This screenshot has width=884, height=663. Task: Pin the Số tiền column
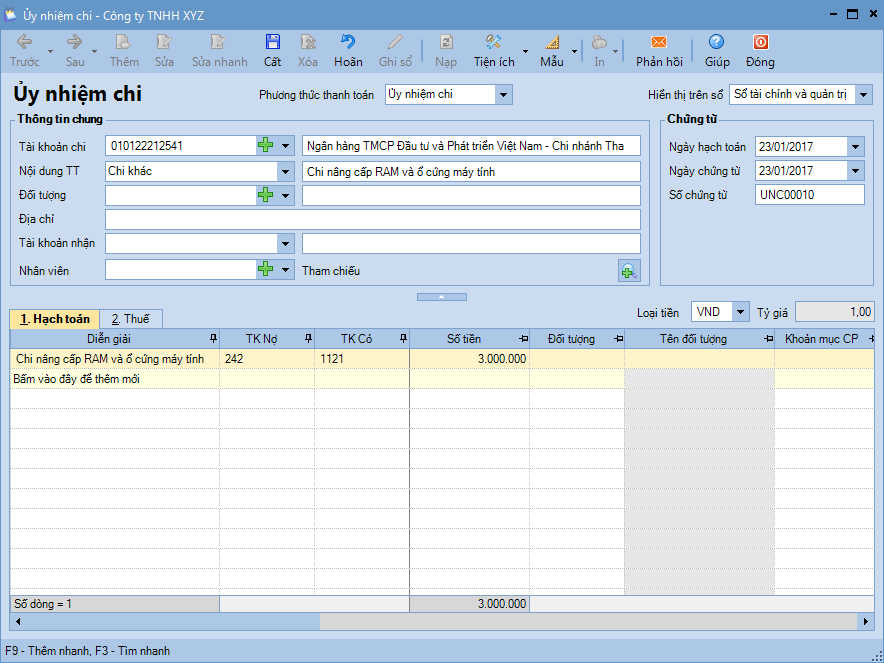pos(523,339)
